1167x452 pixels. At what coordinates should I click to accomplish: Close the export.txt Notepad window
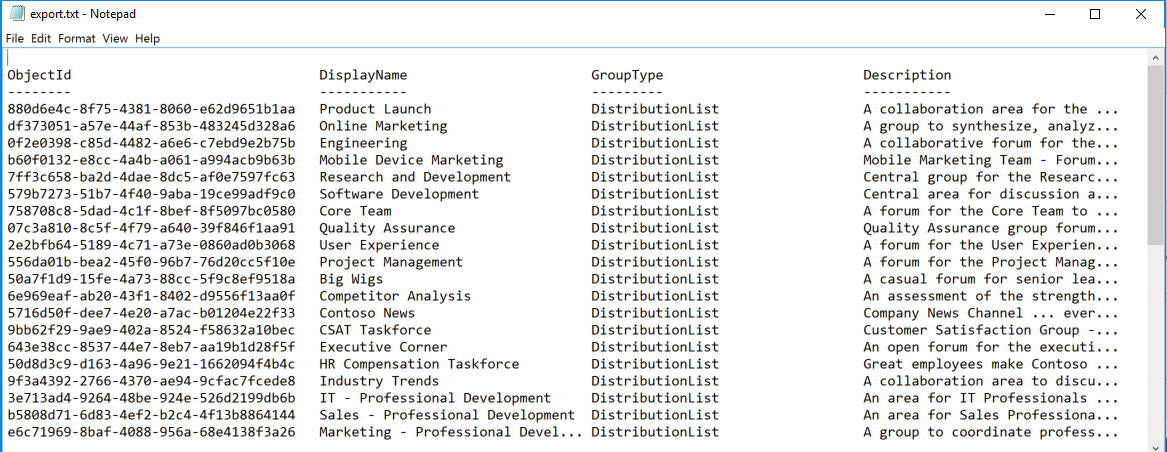1139,14
